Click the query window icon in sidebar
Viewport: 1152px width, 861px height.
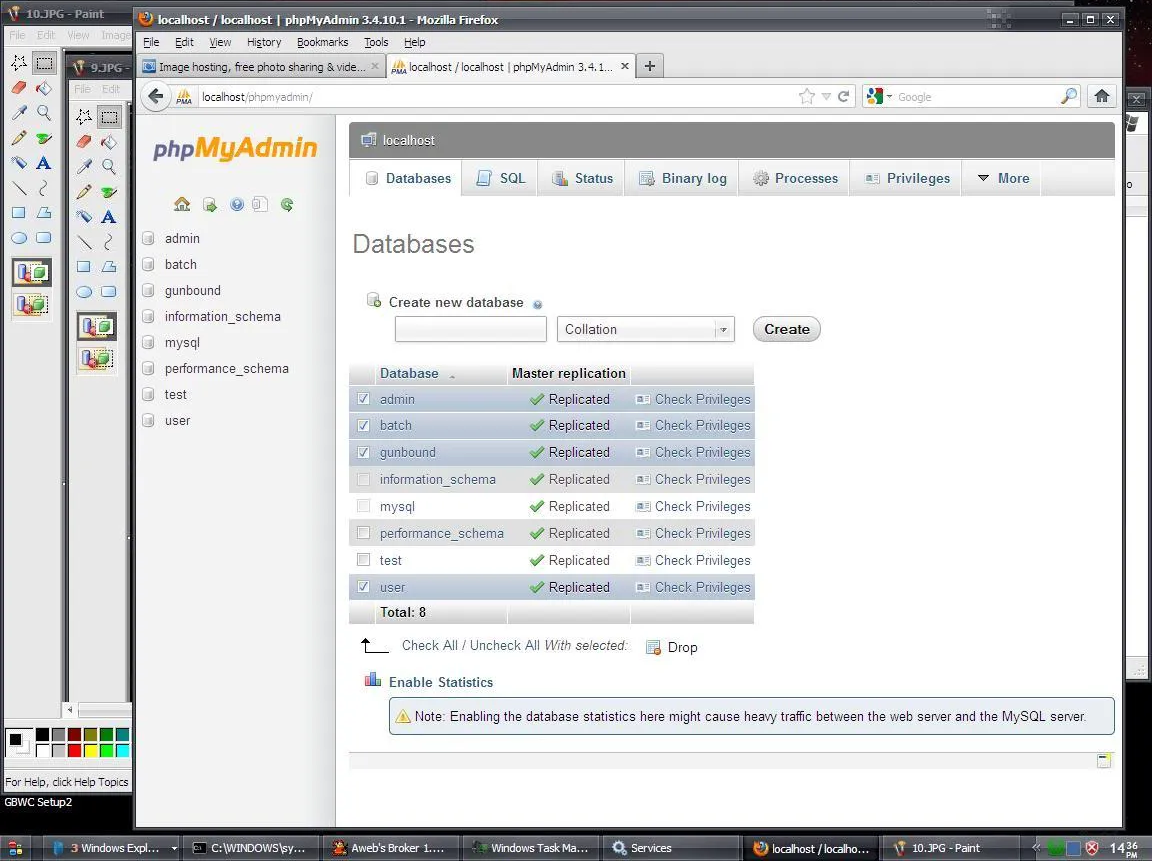pos(260,204)
